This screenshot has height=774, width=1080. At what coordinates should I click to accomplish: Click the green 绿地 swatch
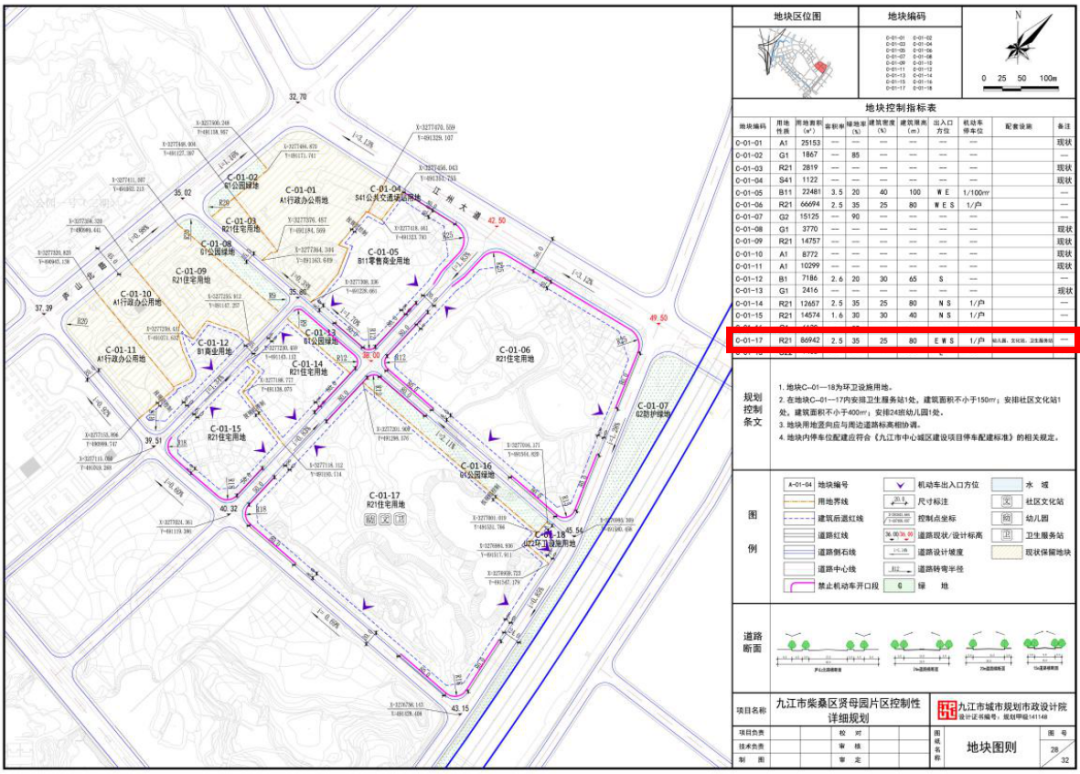click(900, 586)
